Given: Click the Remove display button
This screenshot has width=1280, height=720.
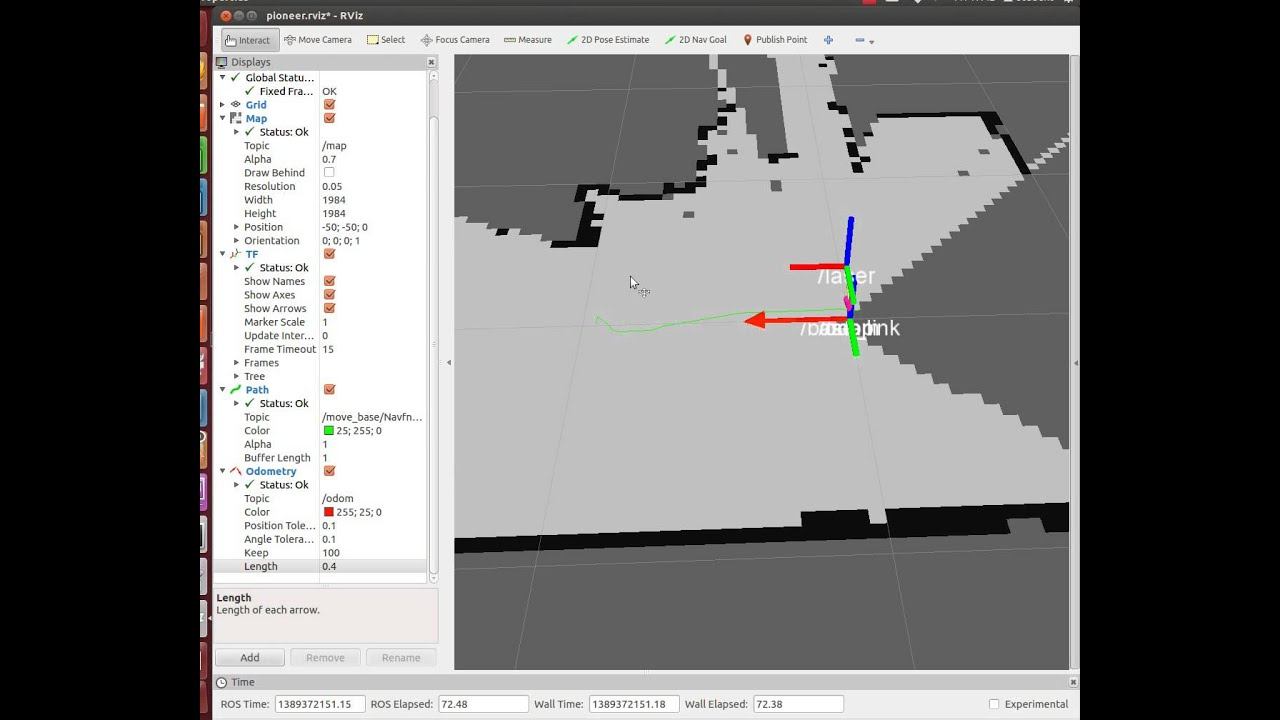Looking at the screenshot, I should 325,657.
